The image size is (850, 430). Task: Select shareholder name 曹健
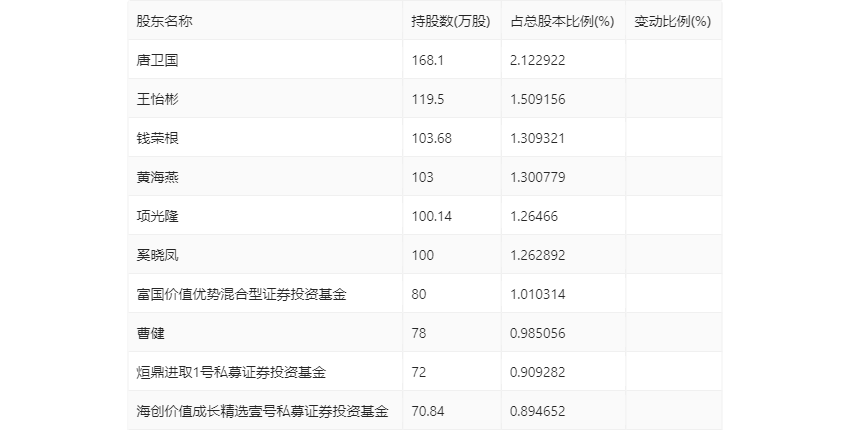click(150, 333)
